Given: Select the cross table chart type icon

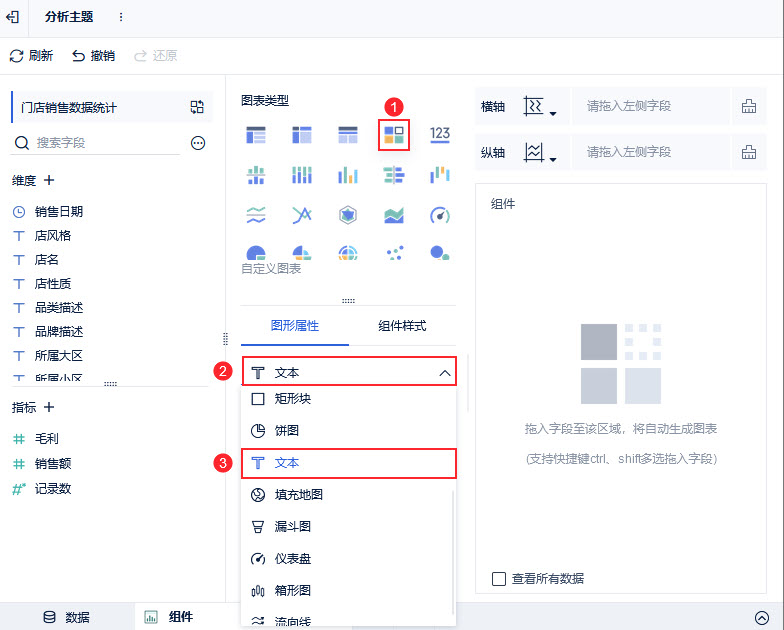Looking at the screenshot, I should [302, 135].
